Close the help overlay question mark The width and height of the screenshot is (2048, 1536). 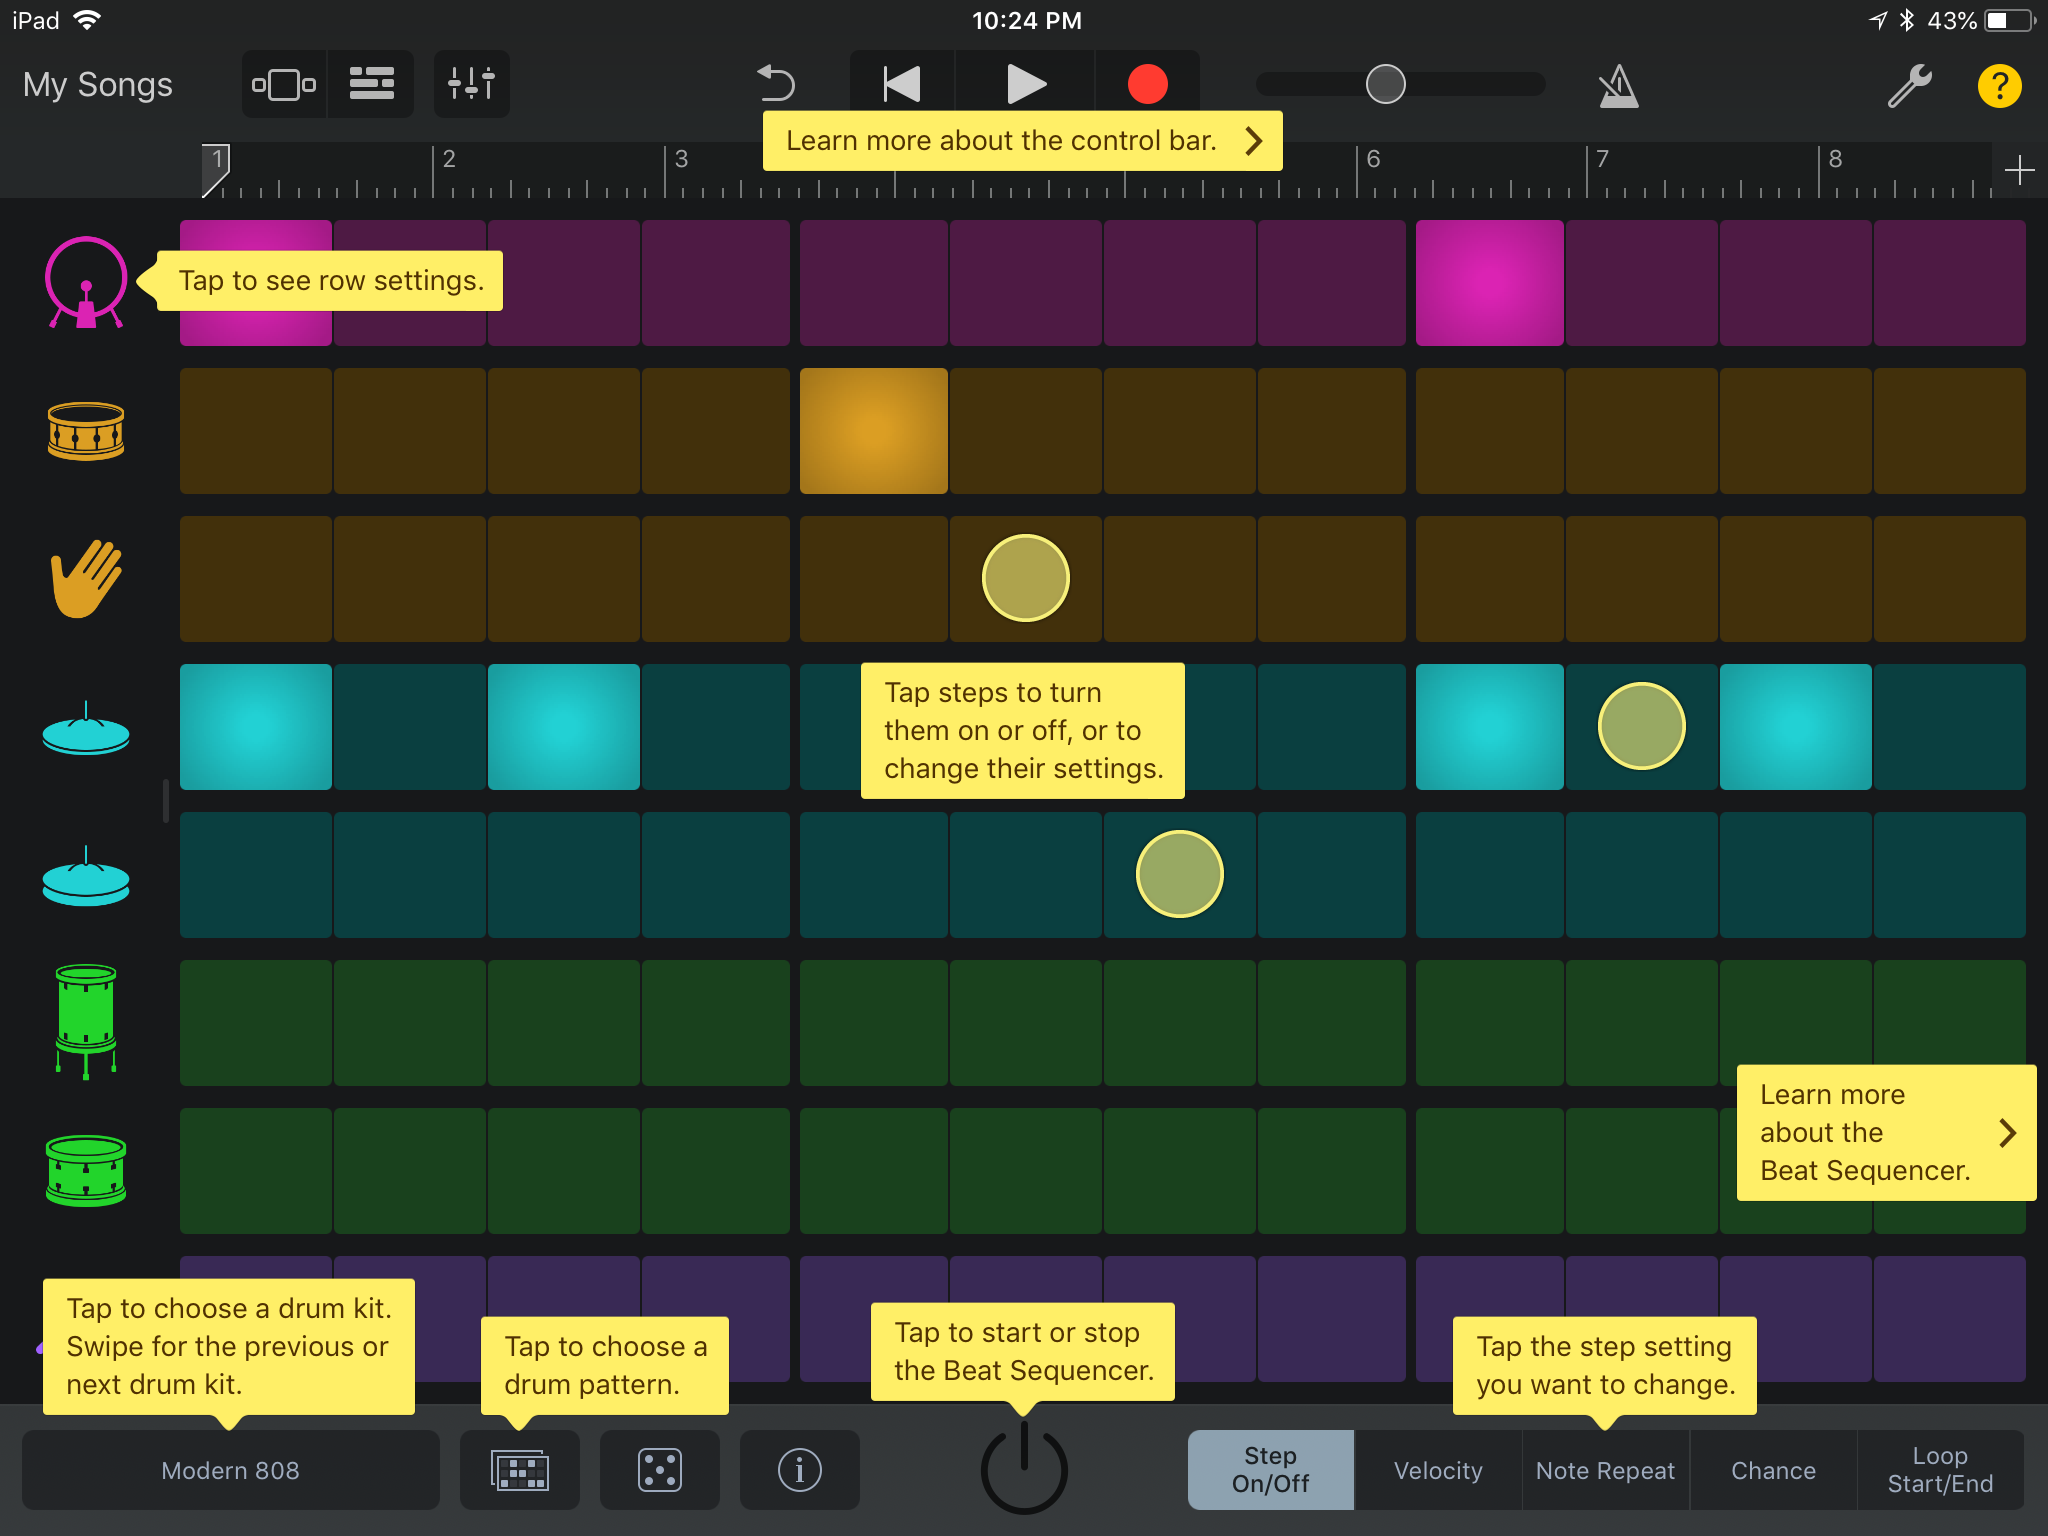(x=1999, y=86)
